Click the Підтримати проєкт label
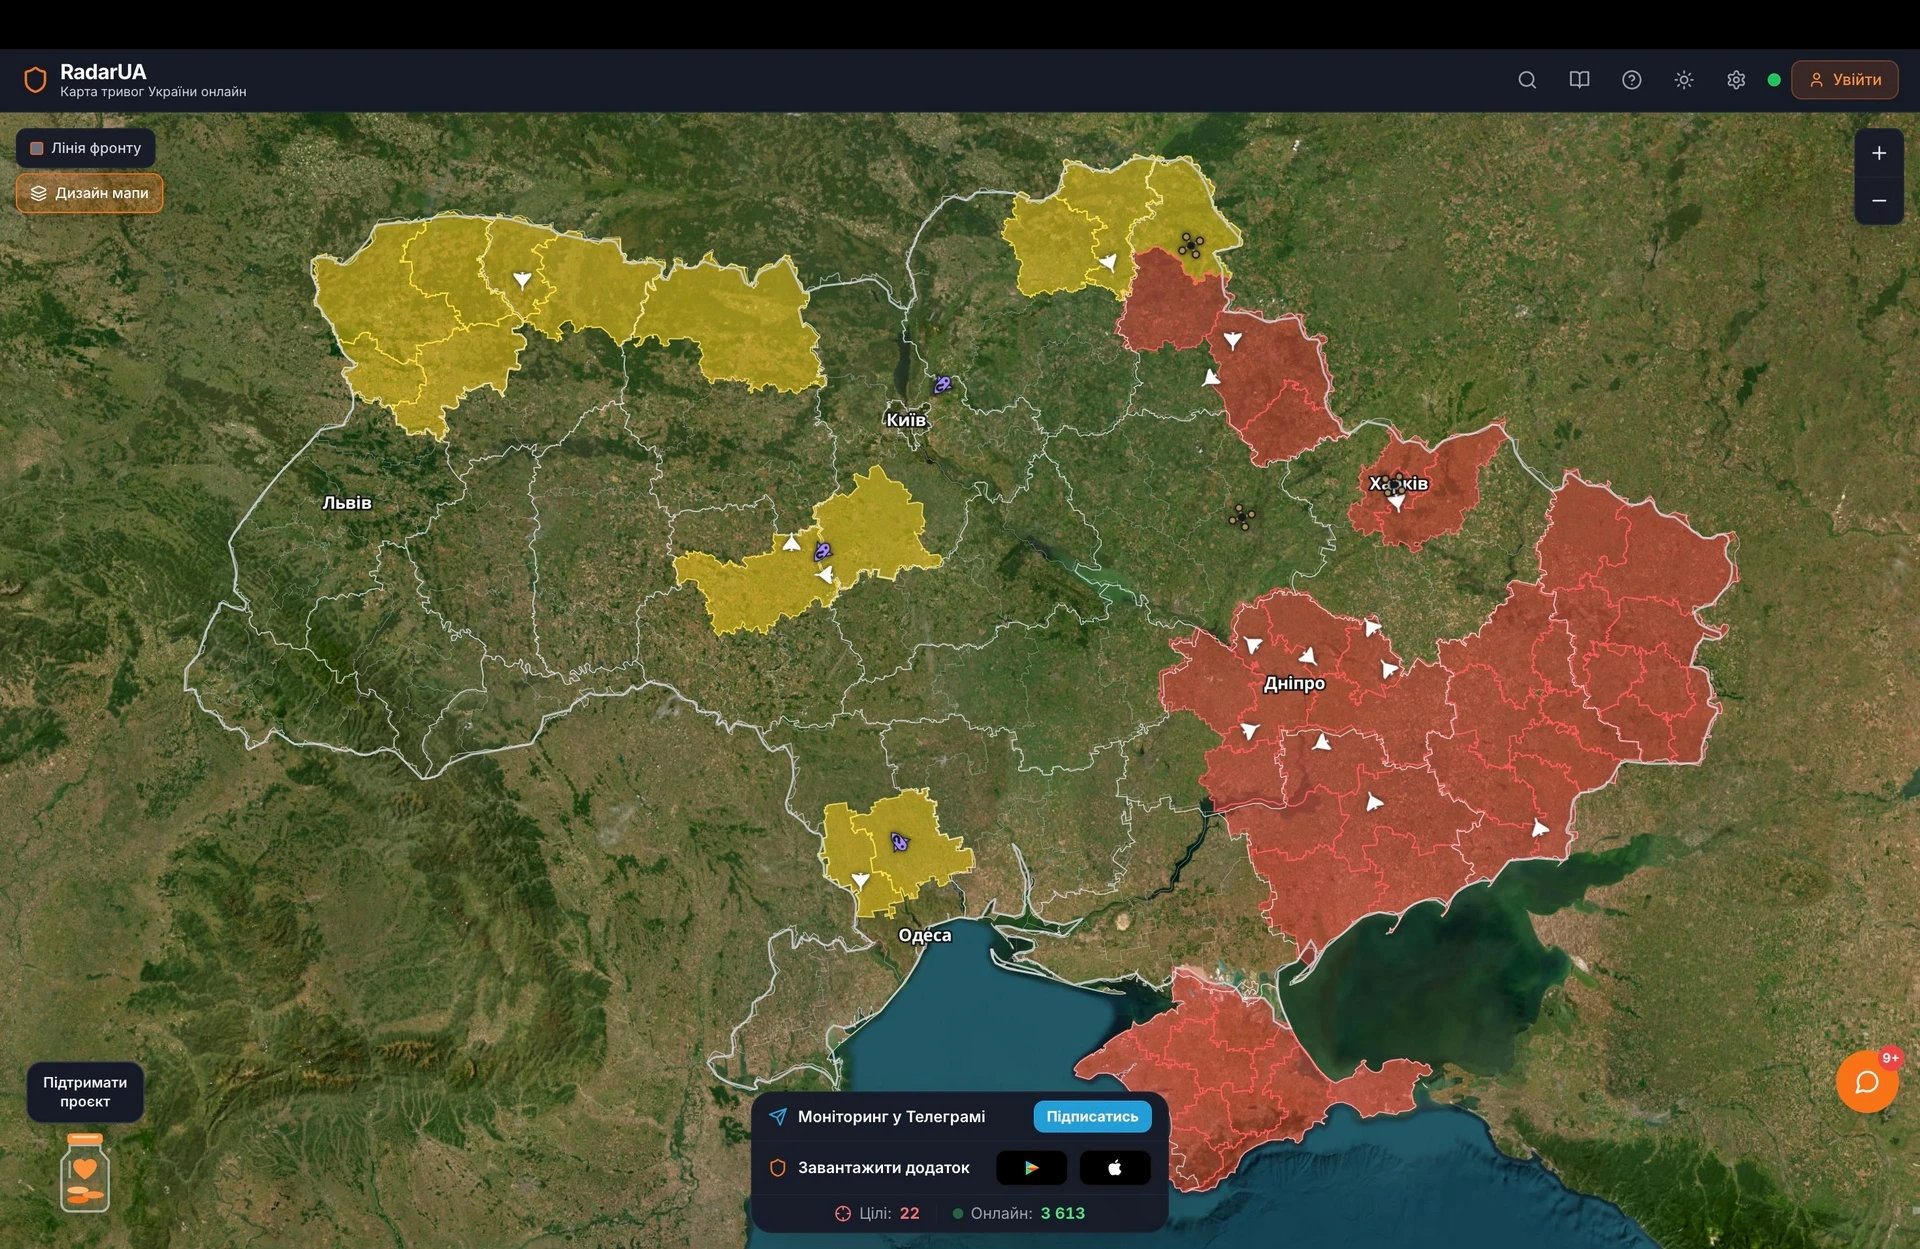The image size is (1920, 1249). (85, 1092)
